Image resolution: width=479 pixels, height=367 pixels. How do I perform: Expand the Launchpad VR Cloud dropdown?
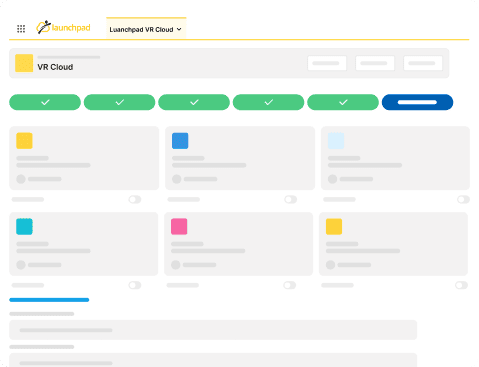pos(146,29)
